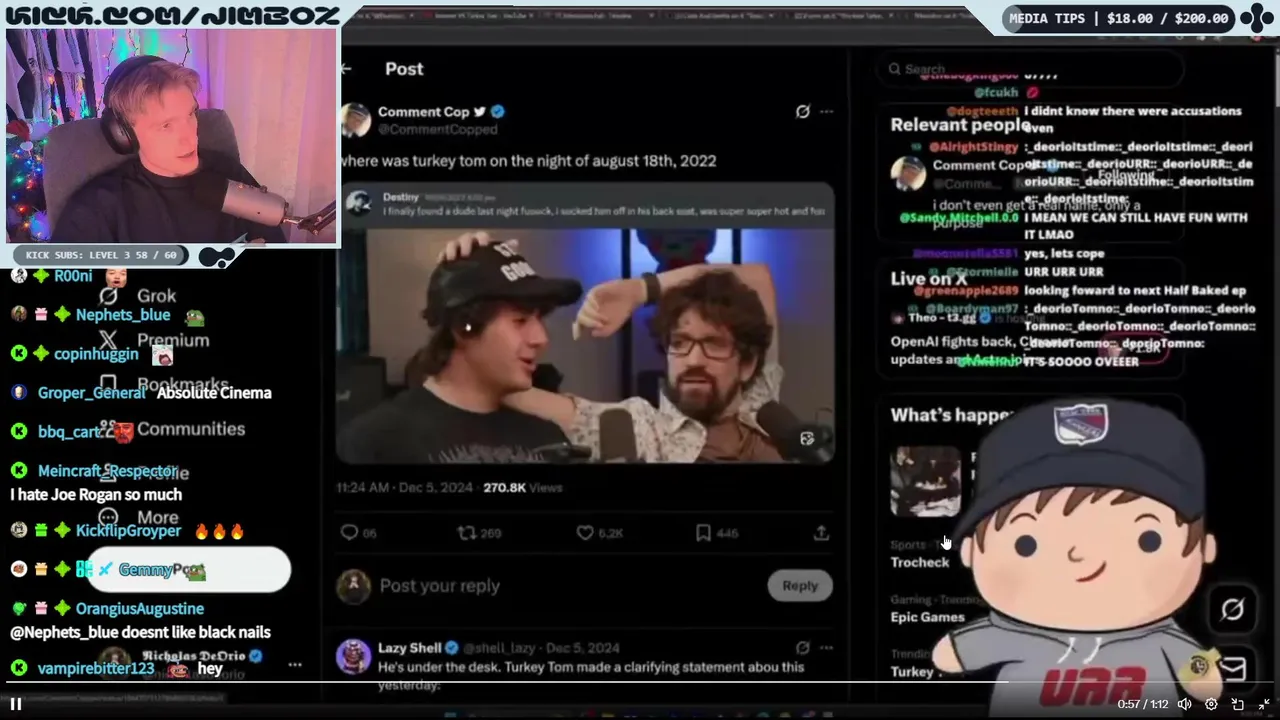Image resolution: width=1280 pixels, height=720 pixels.
Task: Open Epic Games trending topic
Action: coord(928,617)
